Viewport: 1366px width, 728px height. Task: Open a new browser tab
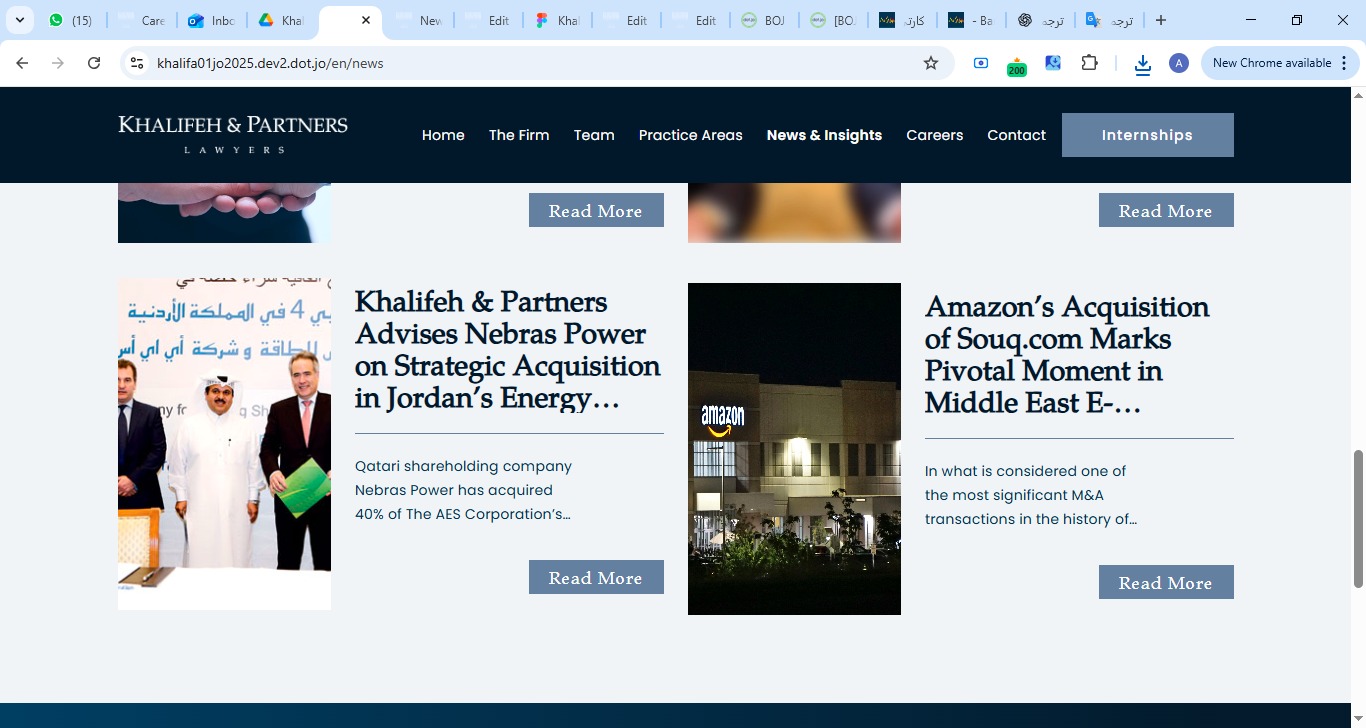(1160, 20)
